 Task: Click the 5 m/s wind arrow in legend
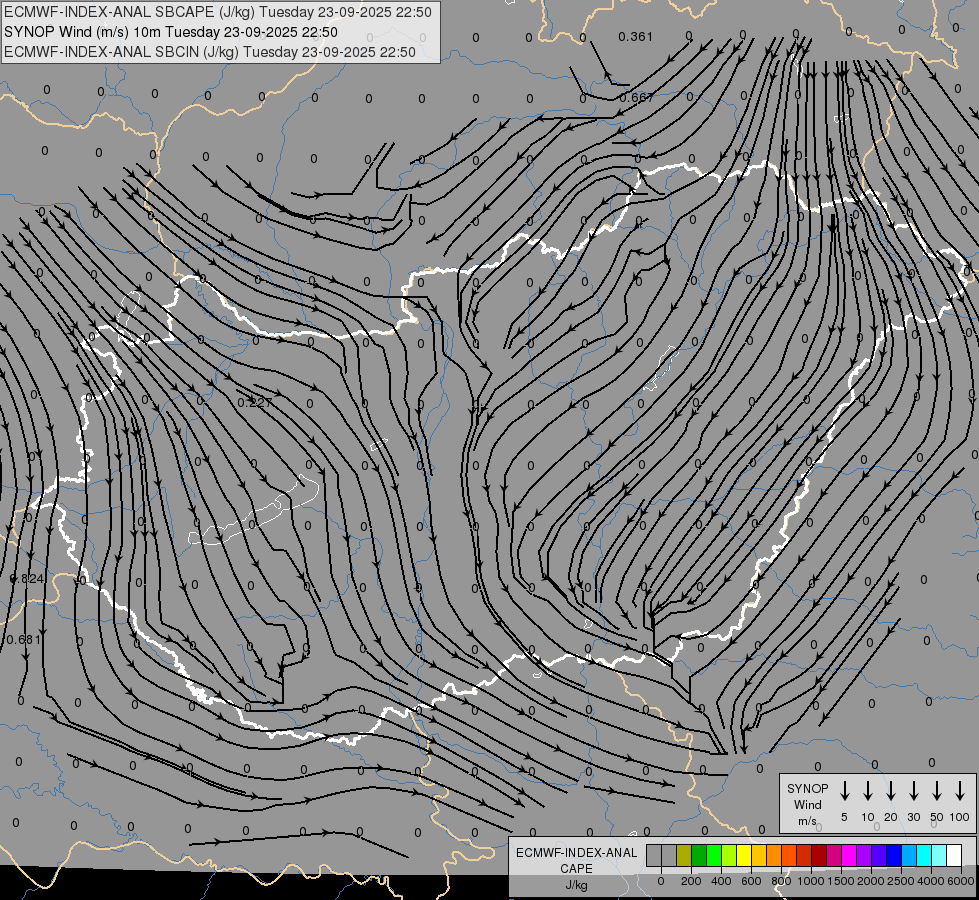pyautogui.click(x=844, y=791)
